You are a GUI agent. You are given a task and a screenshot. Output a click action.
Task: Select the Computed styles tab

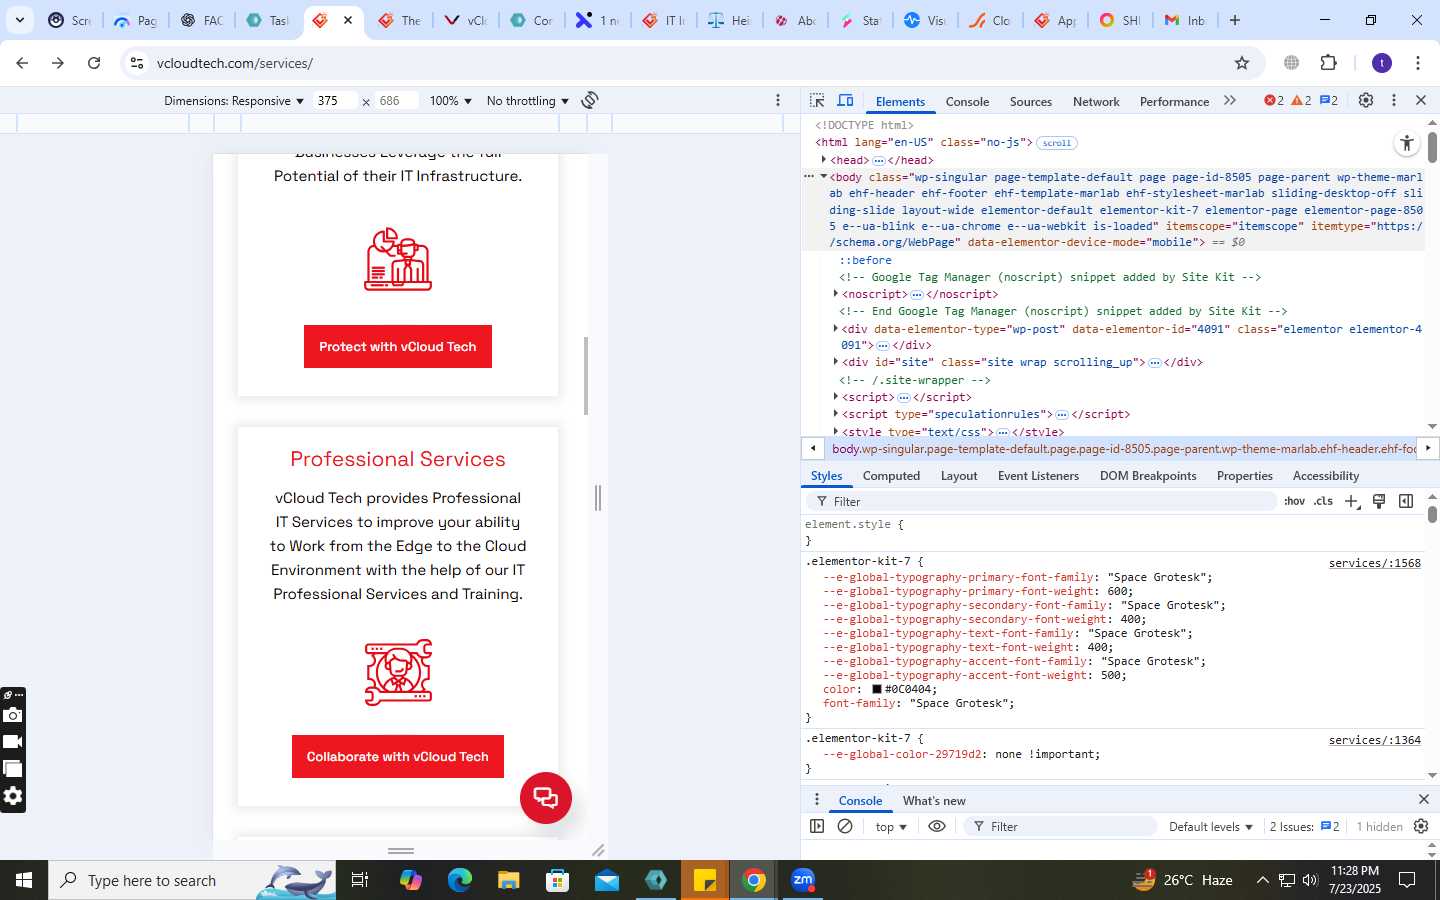click(x=891, y=476)
